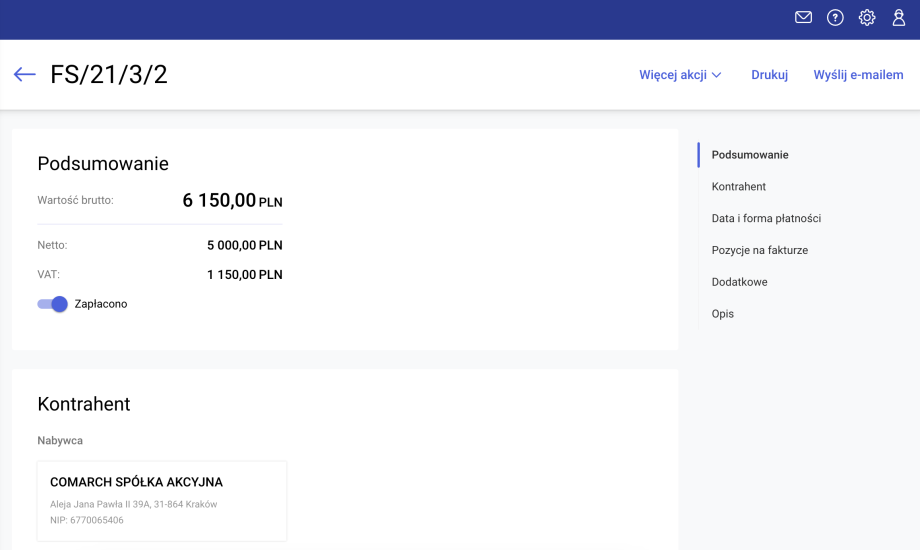The width and height of the screenshot is (920, 550).
Task: Click the VAT amount 1 150,00 PLN
Action: point(244,275)
